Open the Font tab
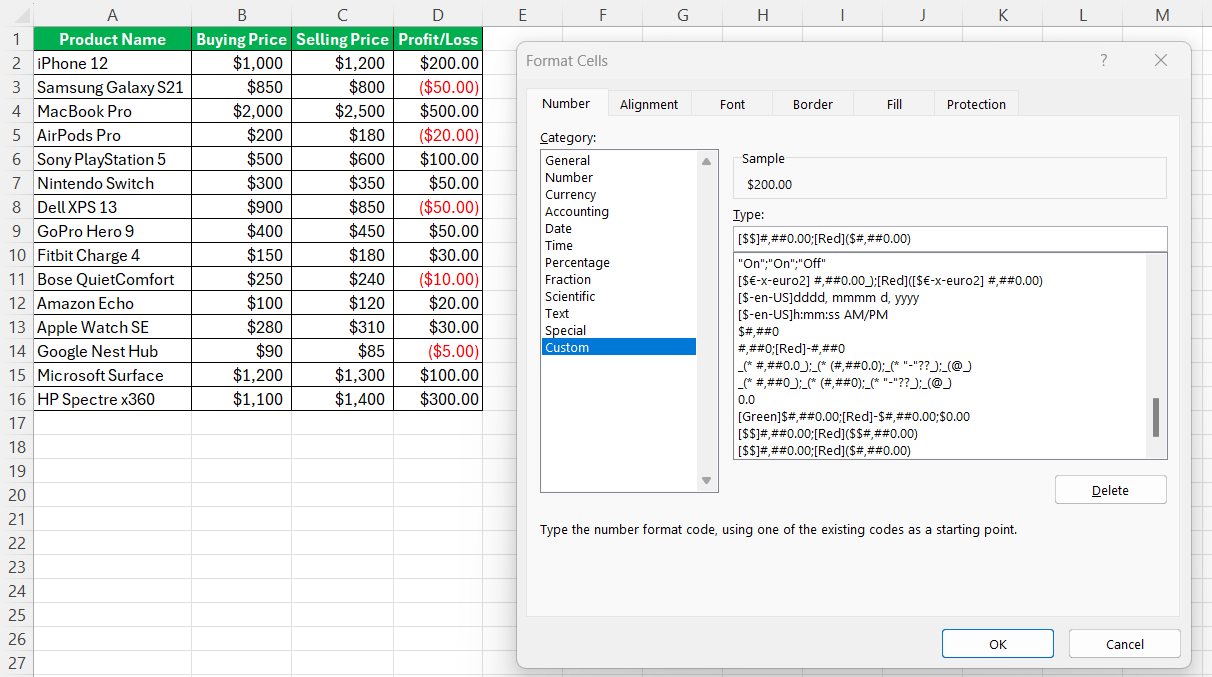 click(732, 104)
